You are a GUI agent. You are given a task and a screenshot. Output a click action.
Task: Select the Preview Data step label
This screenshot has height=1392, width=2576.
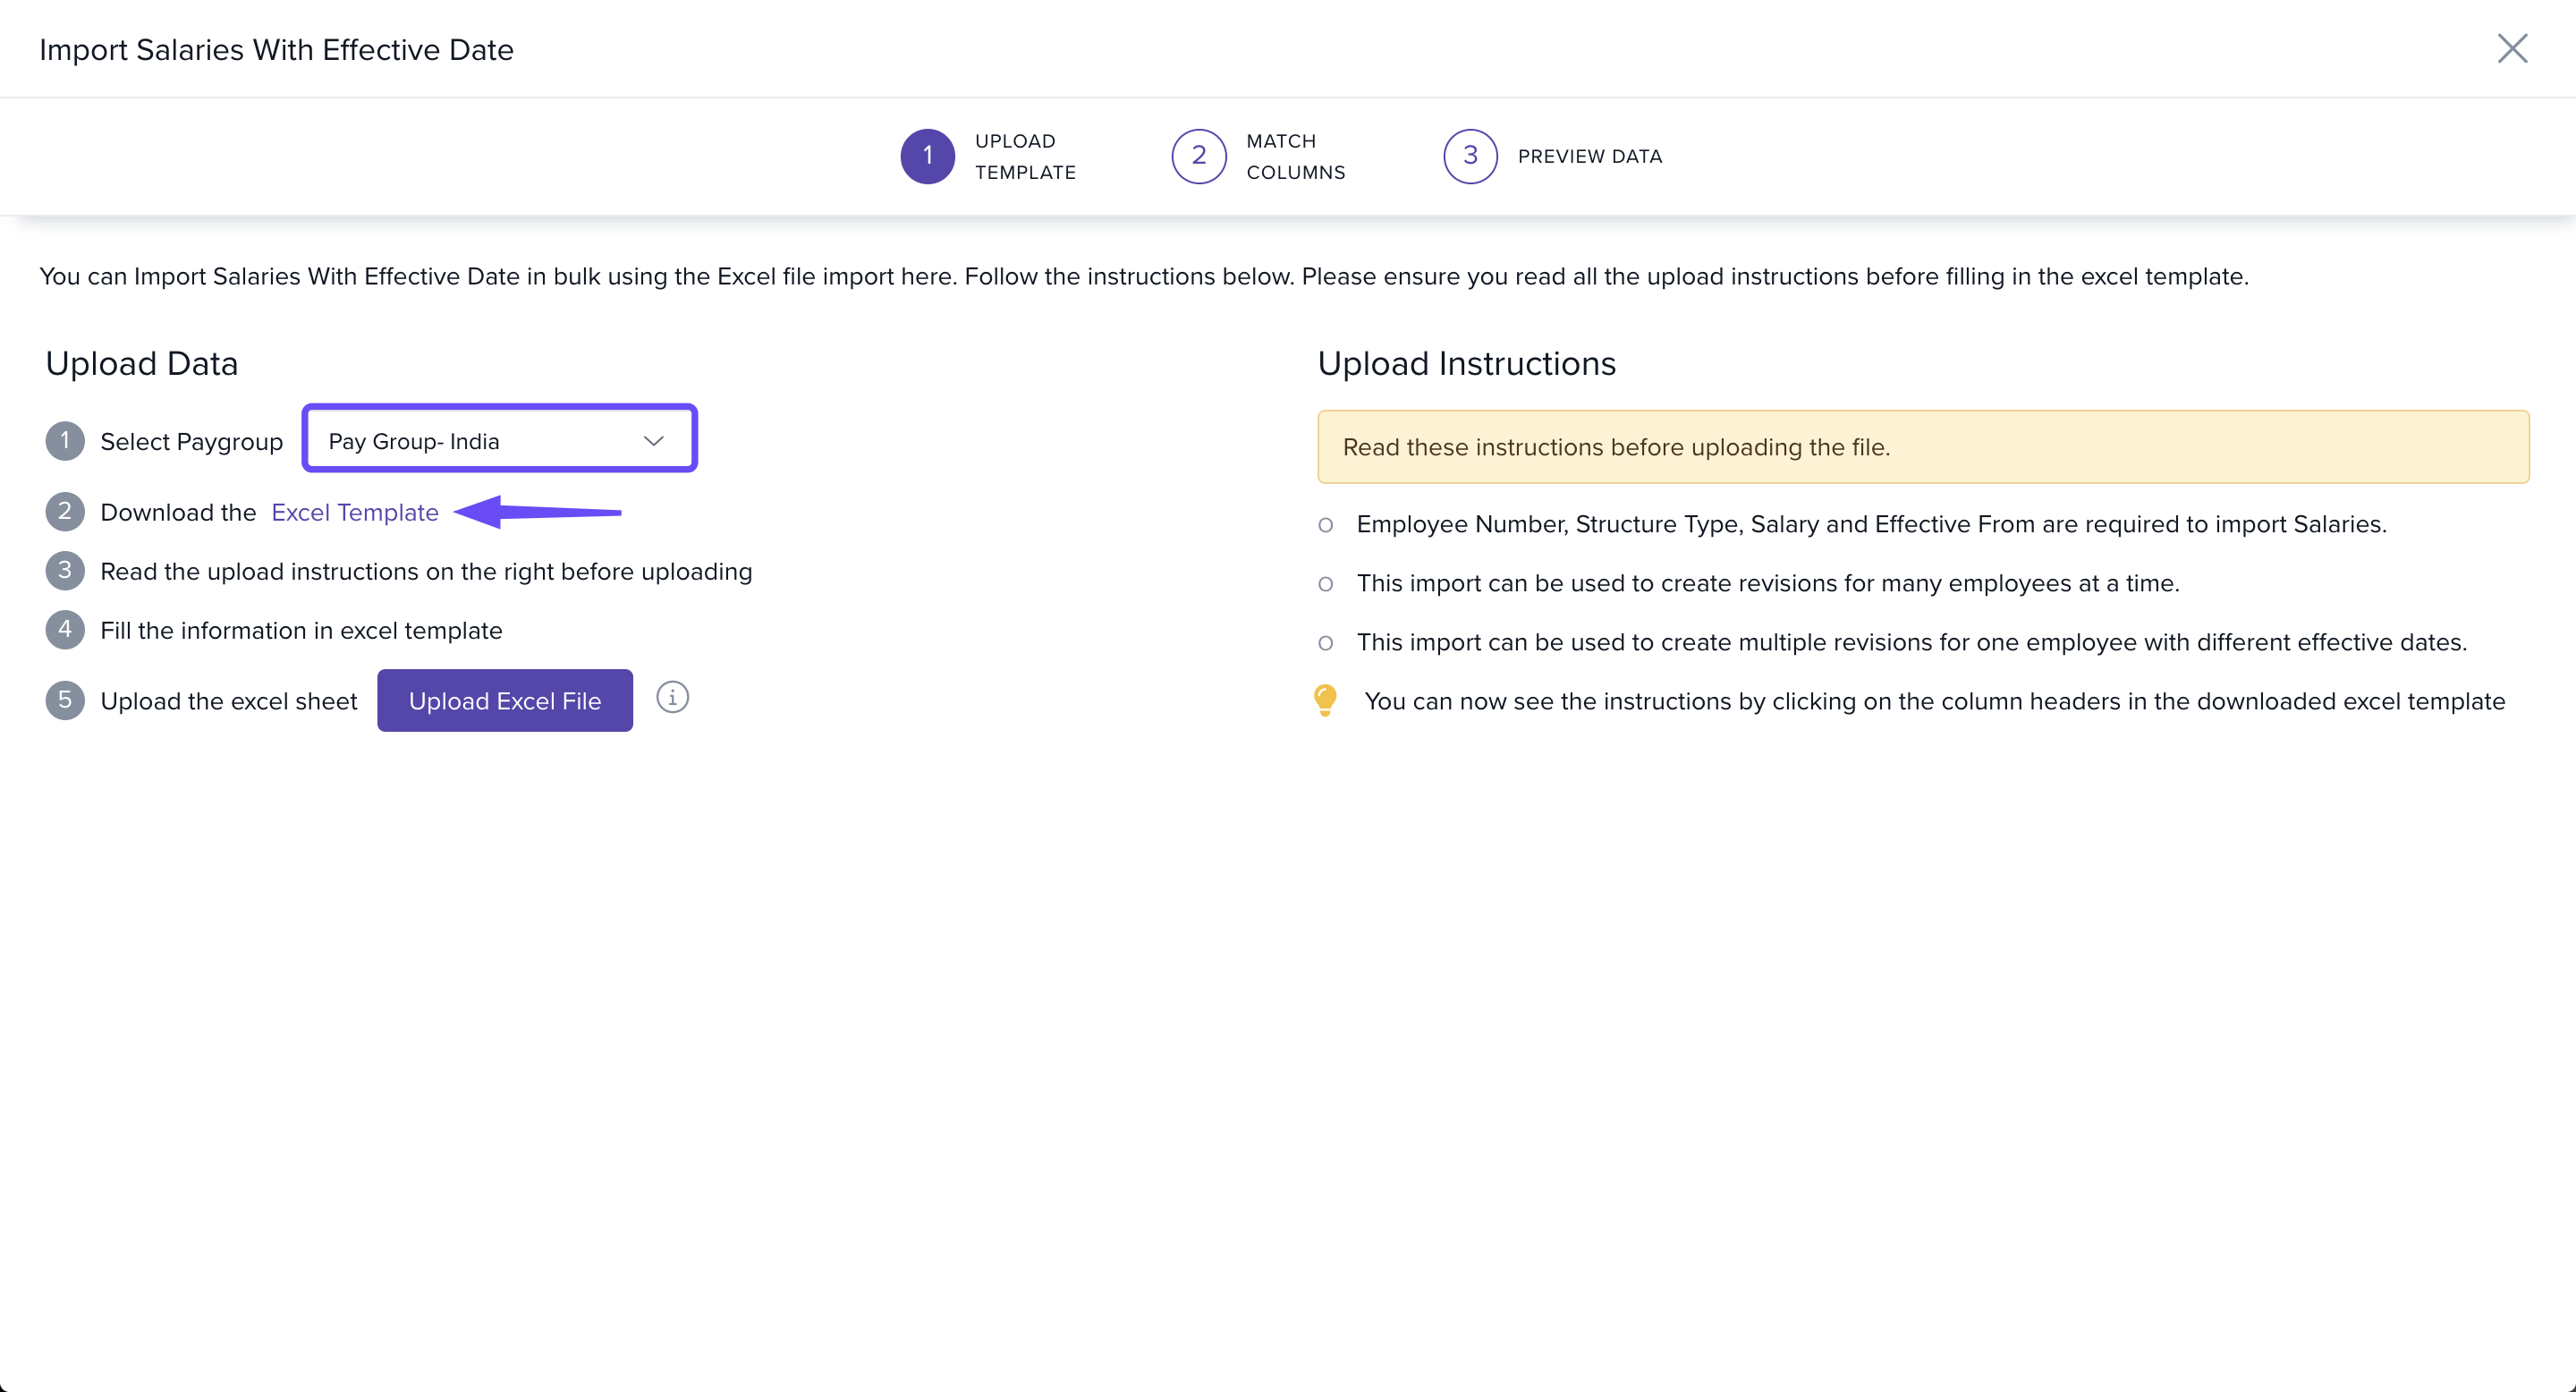pyautogui.click(x=1589, y=156)
